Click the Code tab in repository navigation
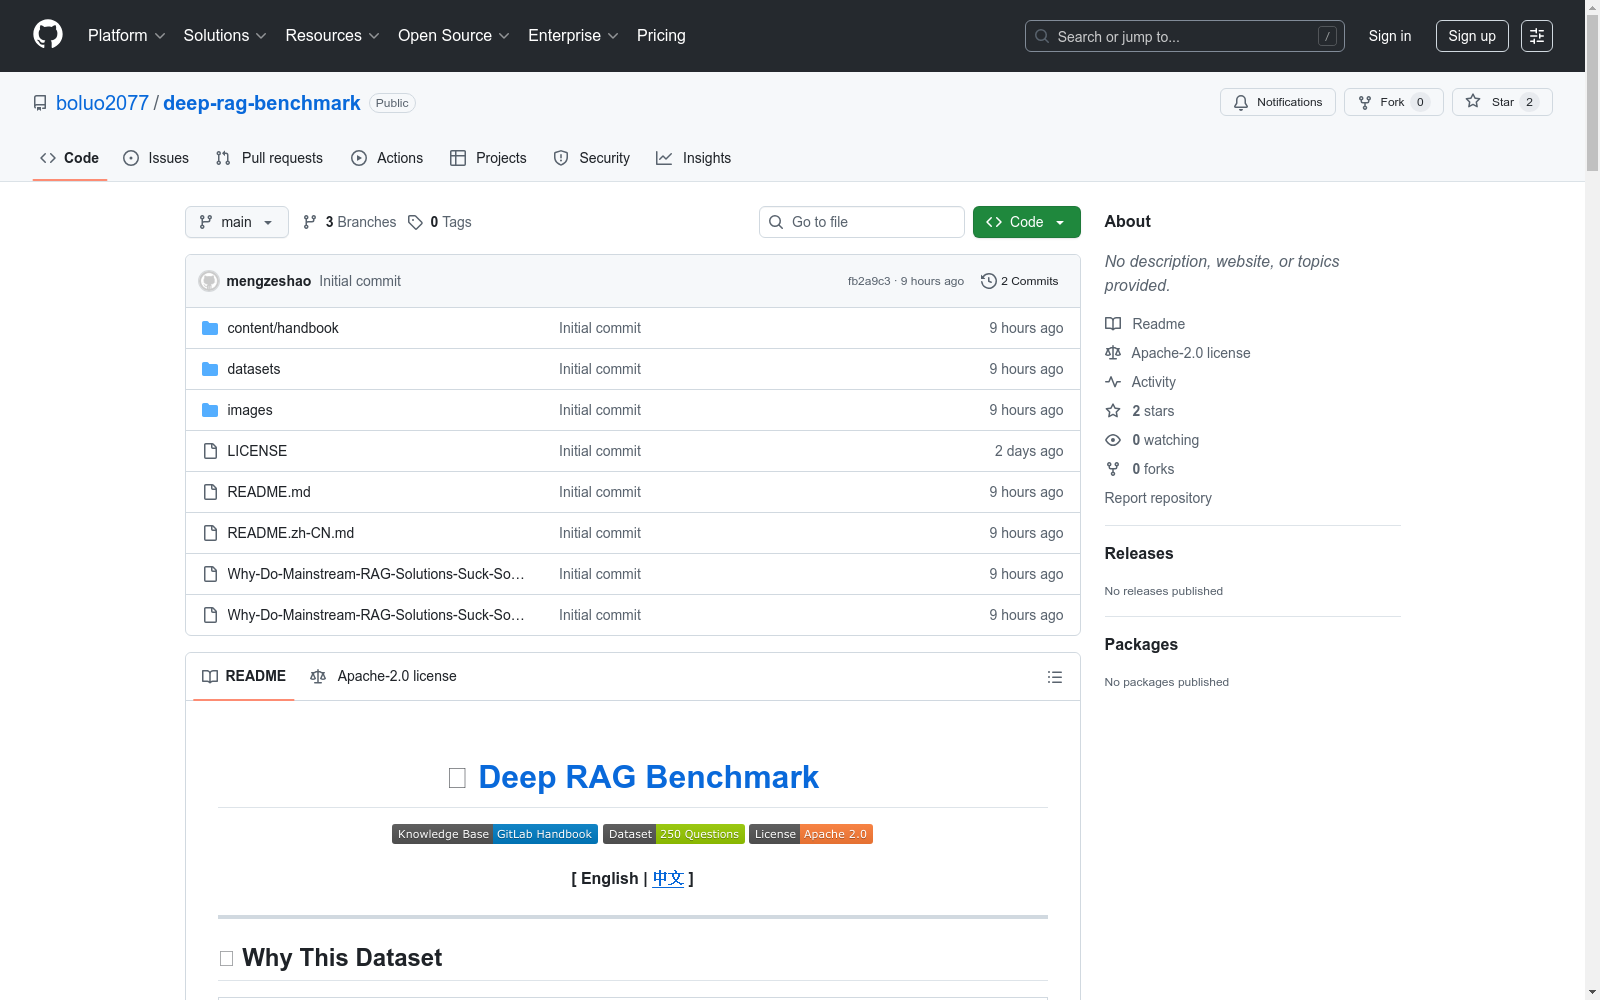 point(70,158)
